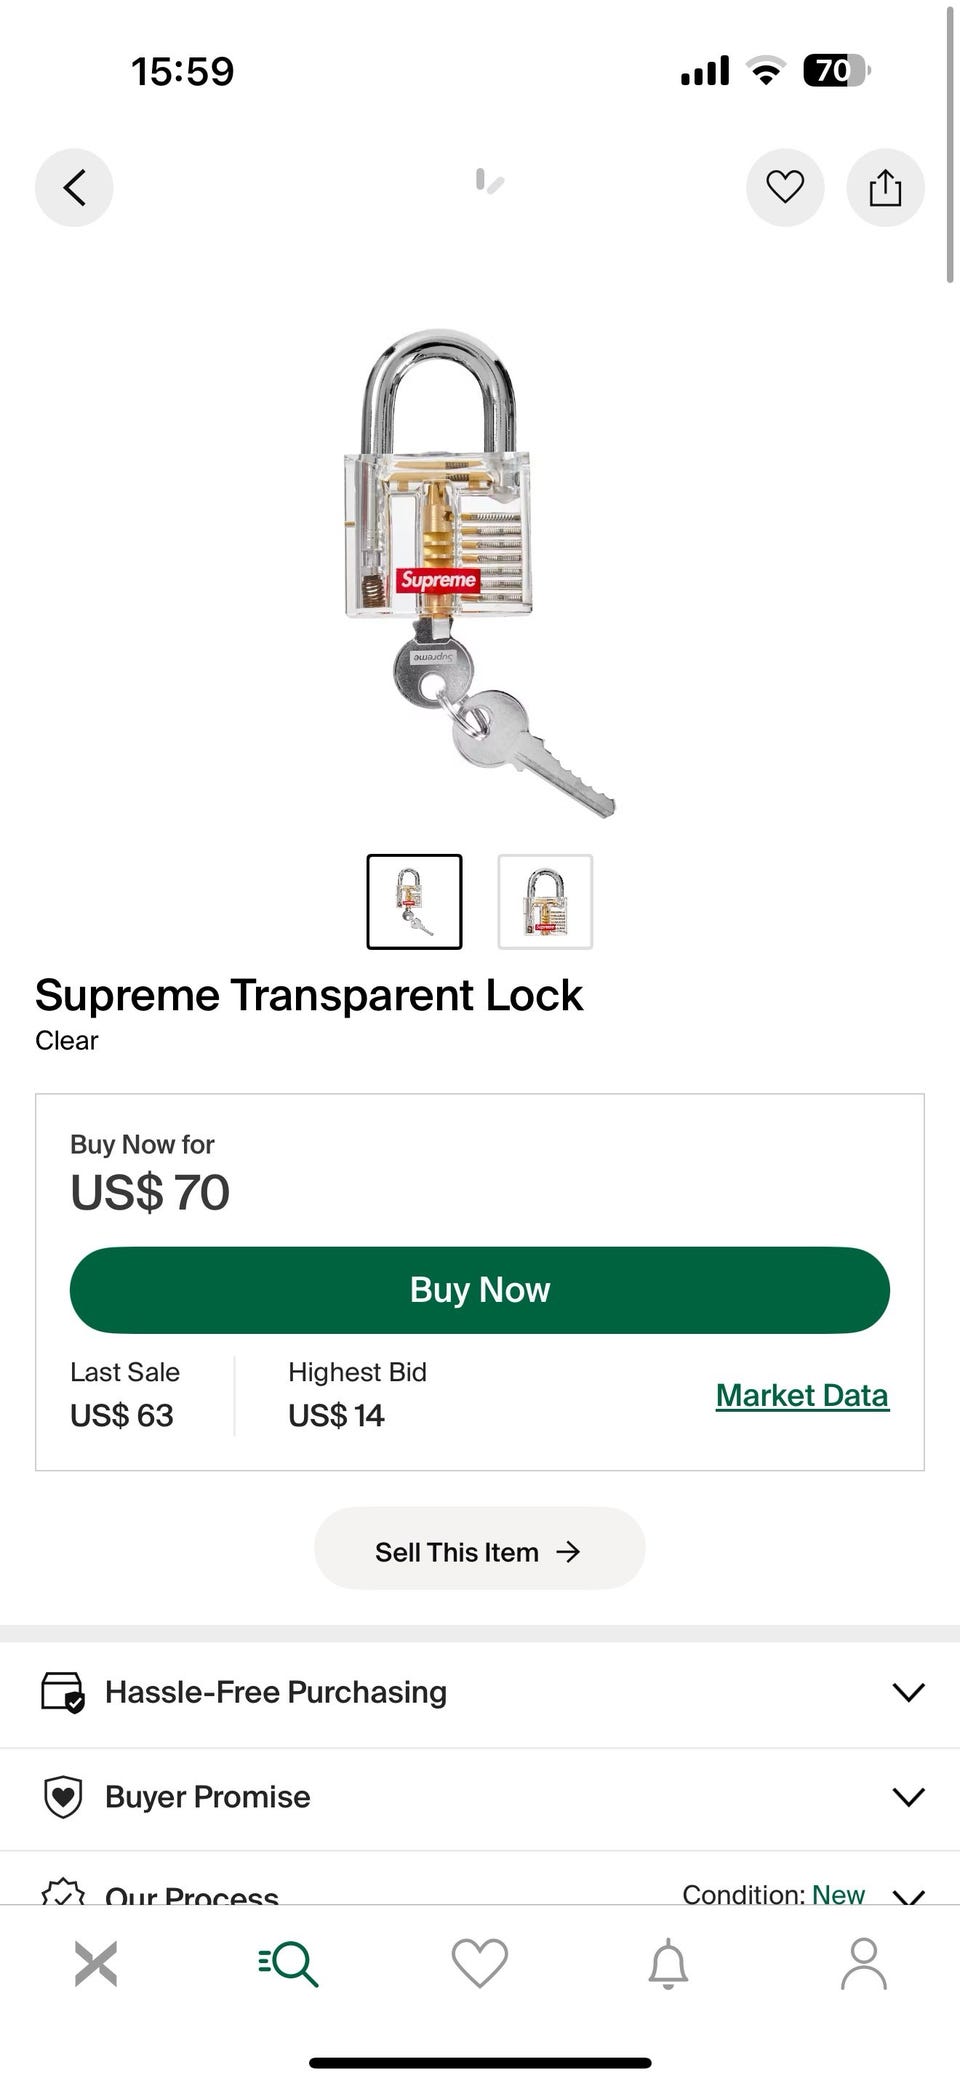960x2086 pixels.
Task: Favorite item with top heart icon
Action: pos(785,187)
